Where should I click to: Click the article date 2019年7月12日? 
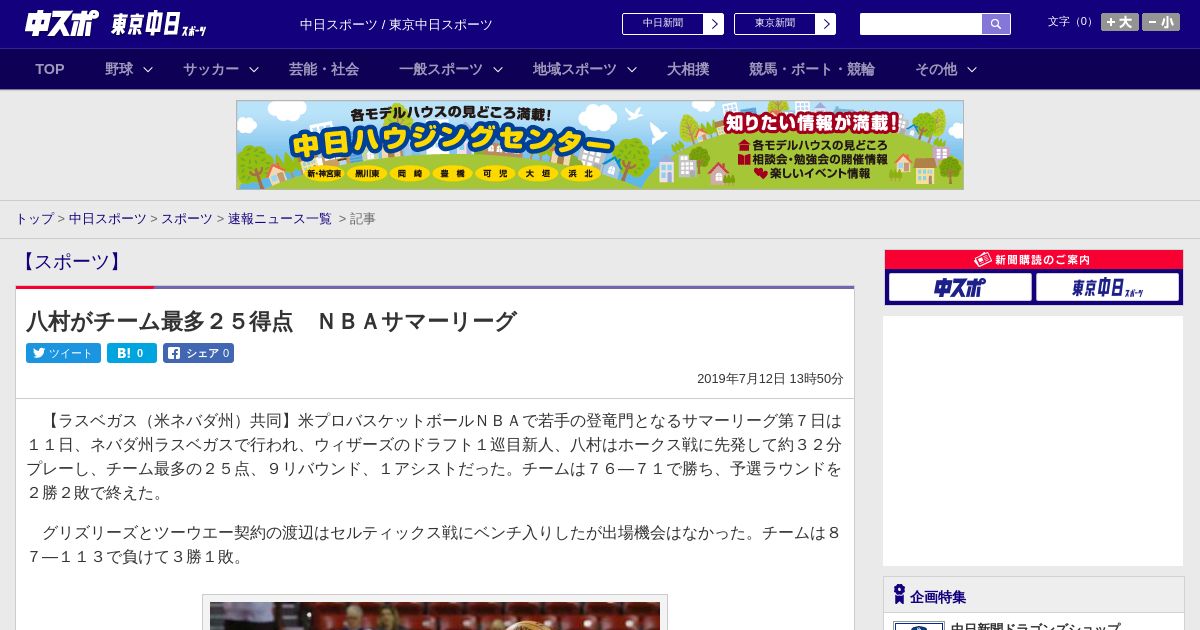(x=770, y=379)
